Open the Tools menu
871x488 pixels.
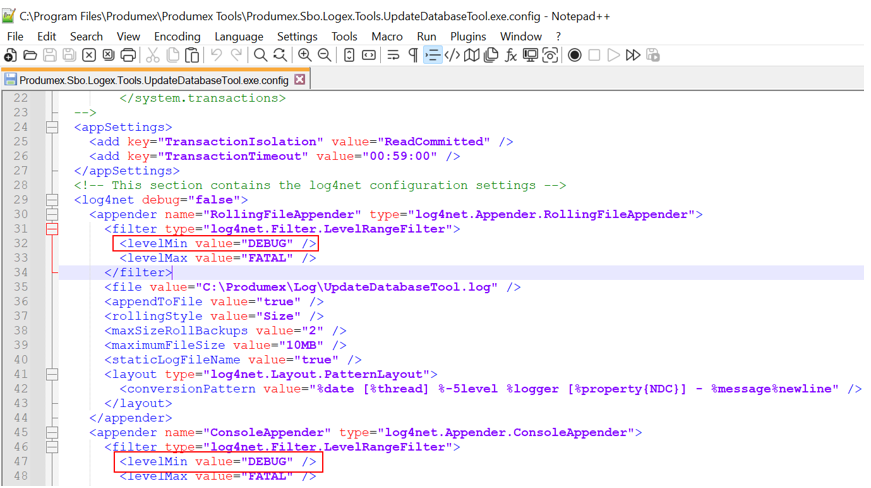pos(344,37)
